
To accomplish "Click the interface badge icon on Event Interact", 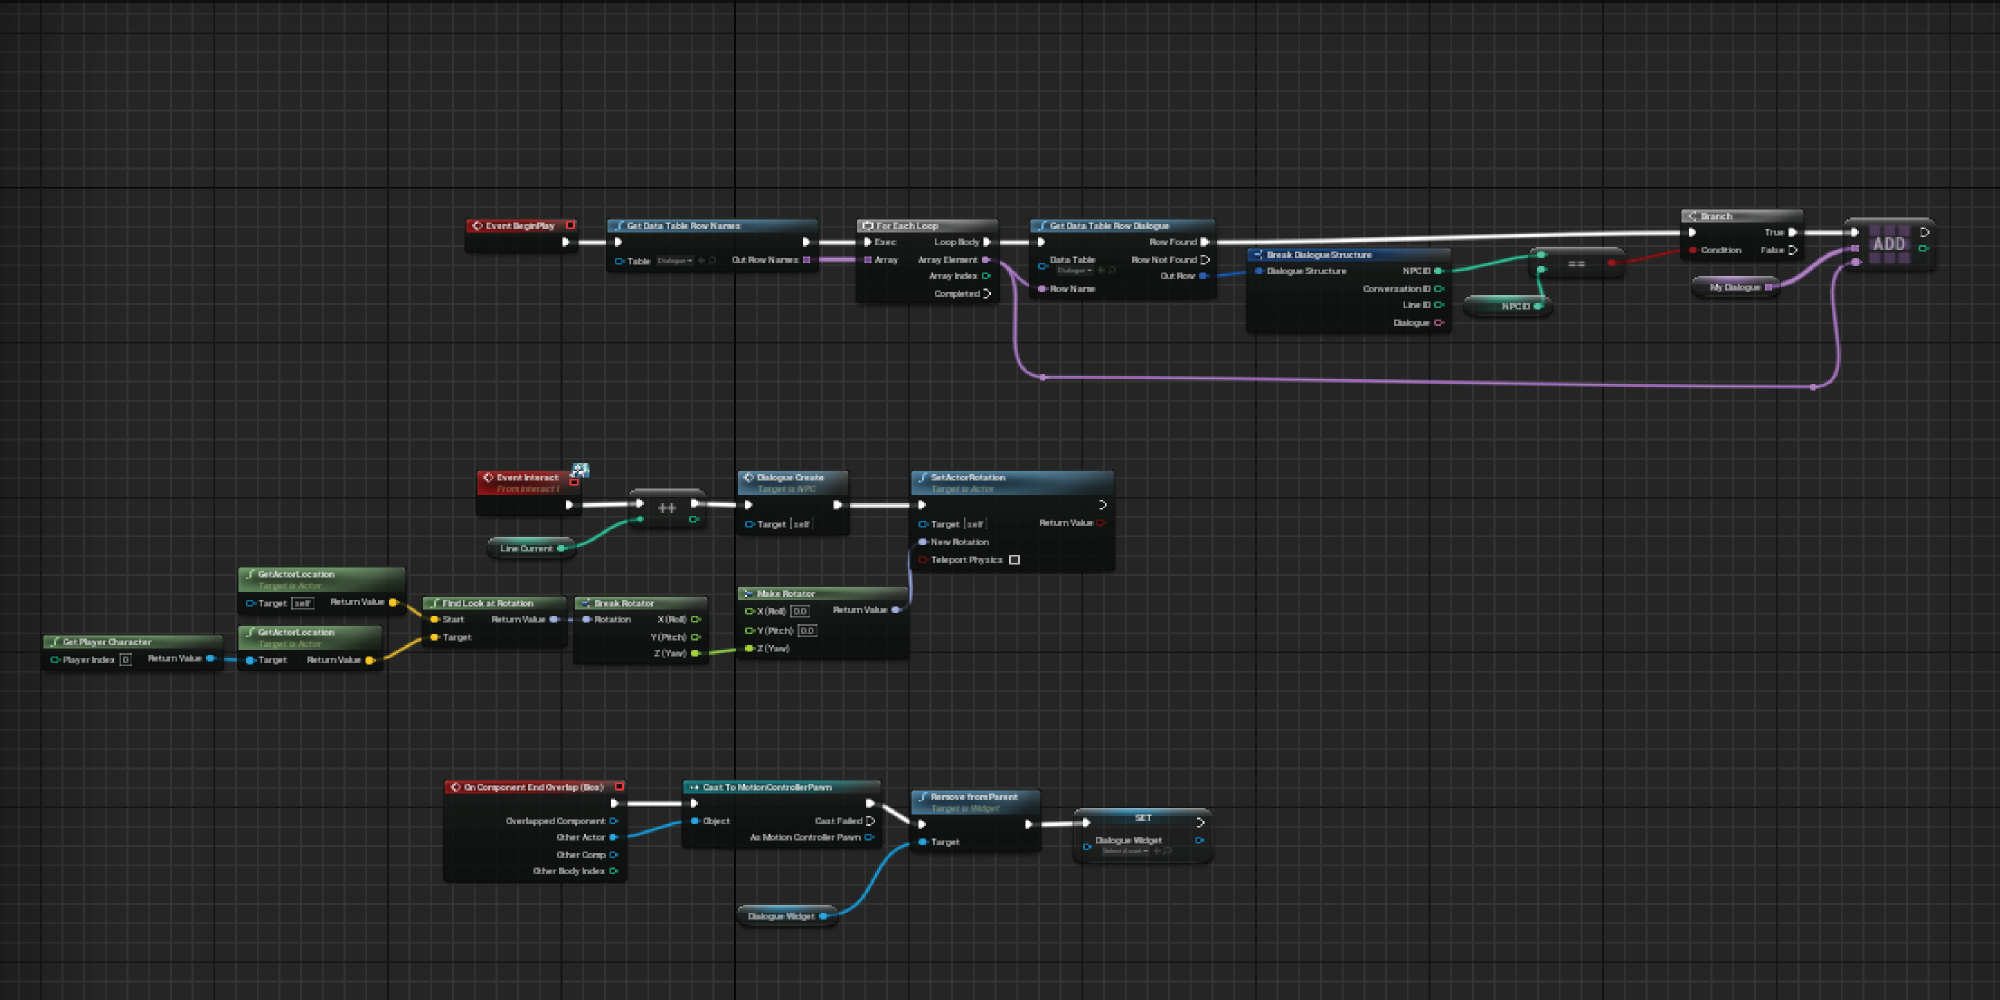I will coord(580,470).
